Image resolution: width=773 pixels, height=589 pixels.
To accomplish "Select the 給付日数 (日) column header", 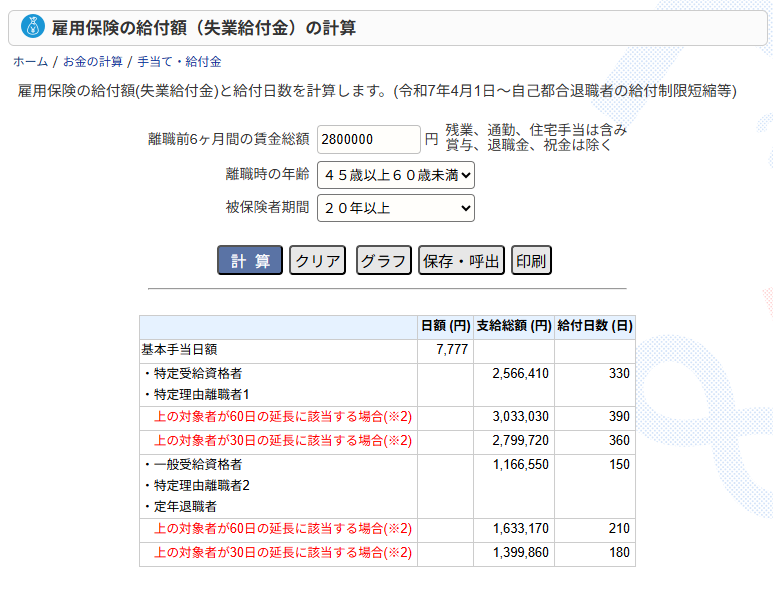I will [x=594, y=327].
